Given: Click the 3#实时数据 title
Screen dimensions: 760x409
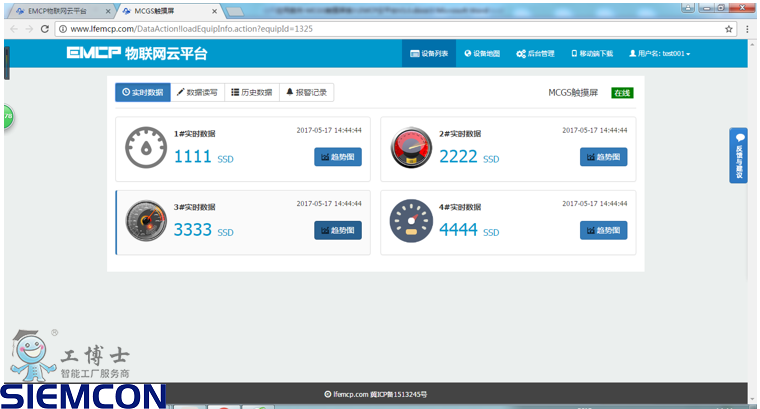Looking at the screenshot, I should pyautogui.click(x=194, y=207).
